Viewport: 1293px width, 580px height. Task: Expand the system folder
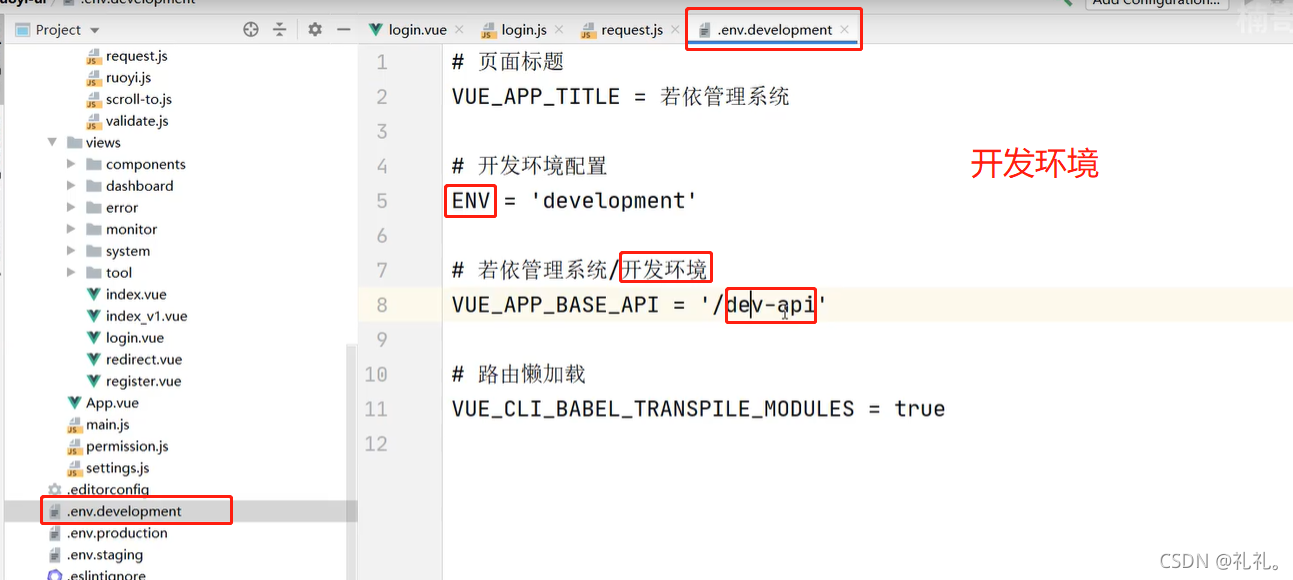pos(71,251)
